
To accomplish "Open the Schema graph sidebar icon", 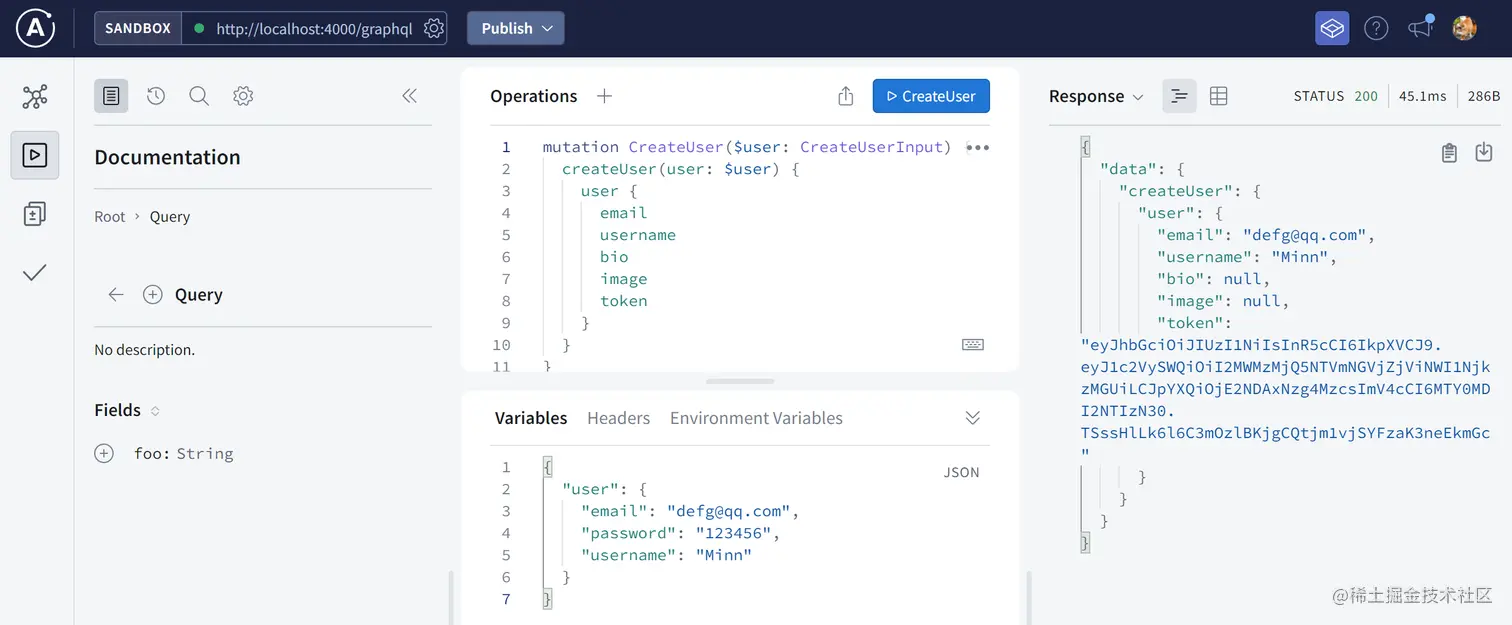I will tap(35, 97).
